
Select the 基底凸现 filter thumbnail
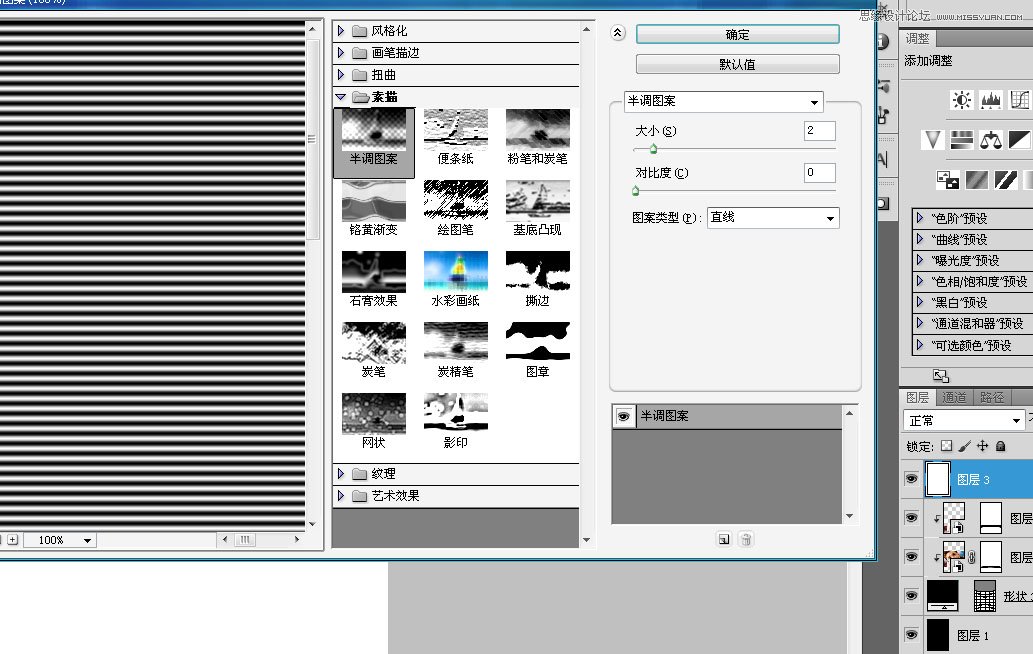coord(538,209)
